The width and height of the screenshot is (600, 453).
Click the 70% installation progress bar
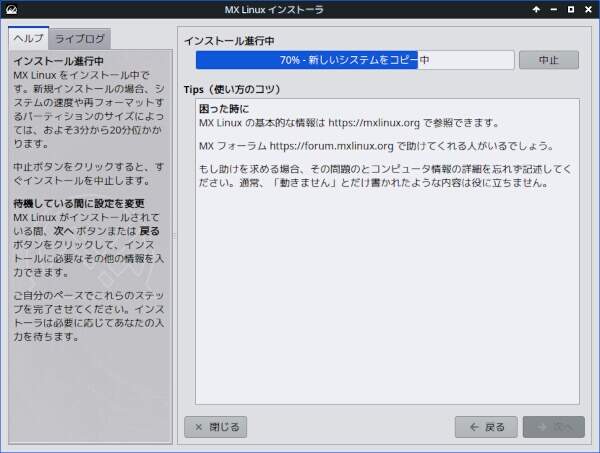click(x=355, y=60)
